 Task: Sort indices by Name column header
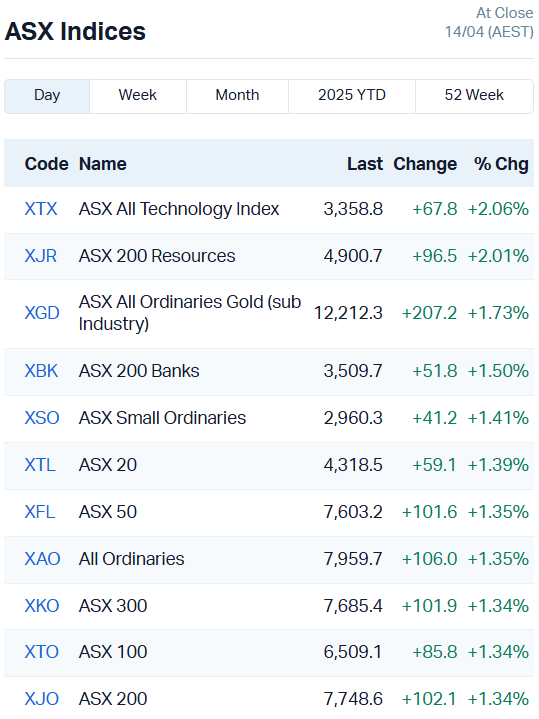point(103,164)
